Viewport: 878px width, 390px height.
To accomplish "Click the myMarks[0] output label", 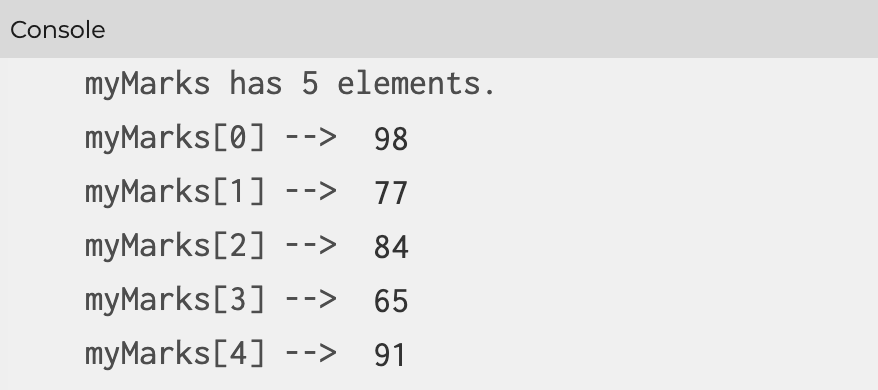I will tap(175, 138).
